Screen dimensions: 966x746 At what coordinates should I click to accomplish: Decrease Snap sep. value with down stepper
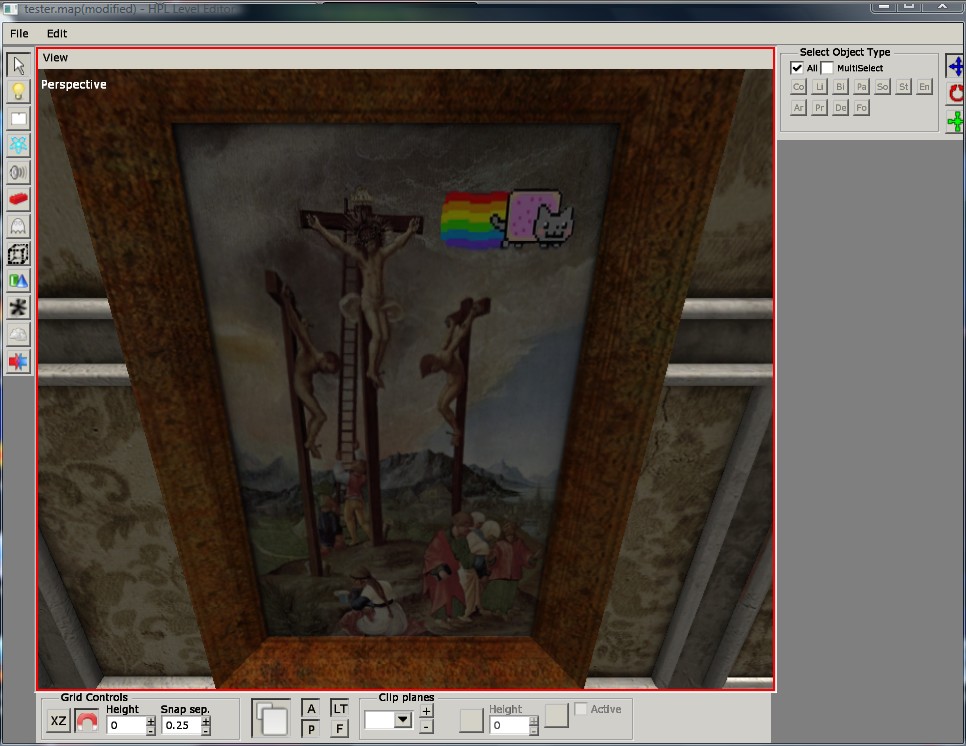[x=206, y=730]
